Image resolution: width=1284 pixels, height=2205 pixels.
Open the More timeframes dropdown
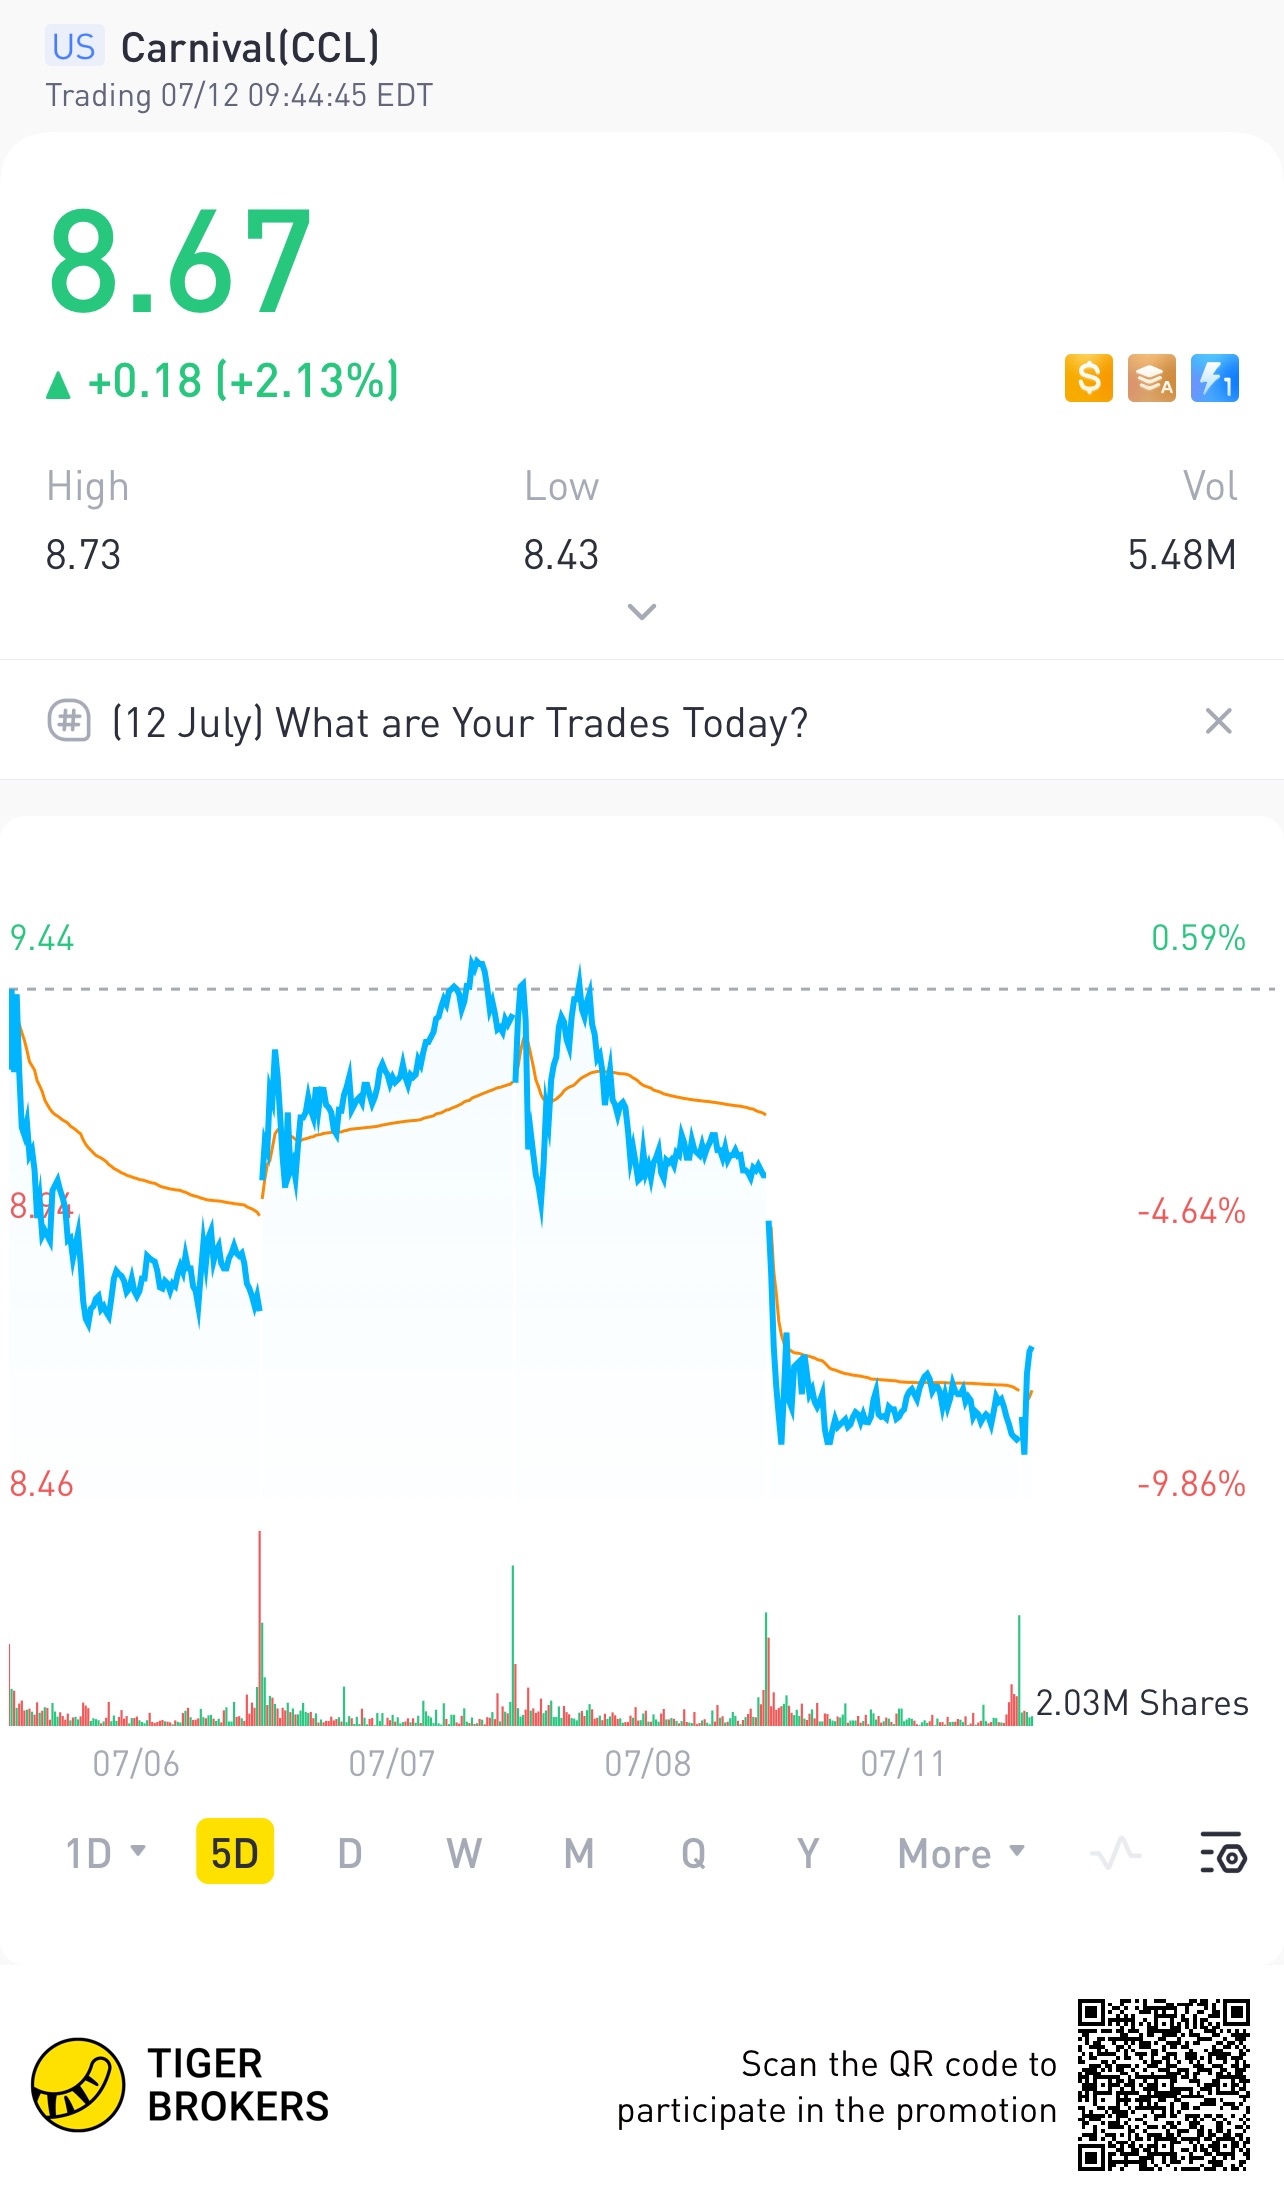[x=960, y=1853]
